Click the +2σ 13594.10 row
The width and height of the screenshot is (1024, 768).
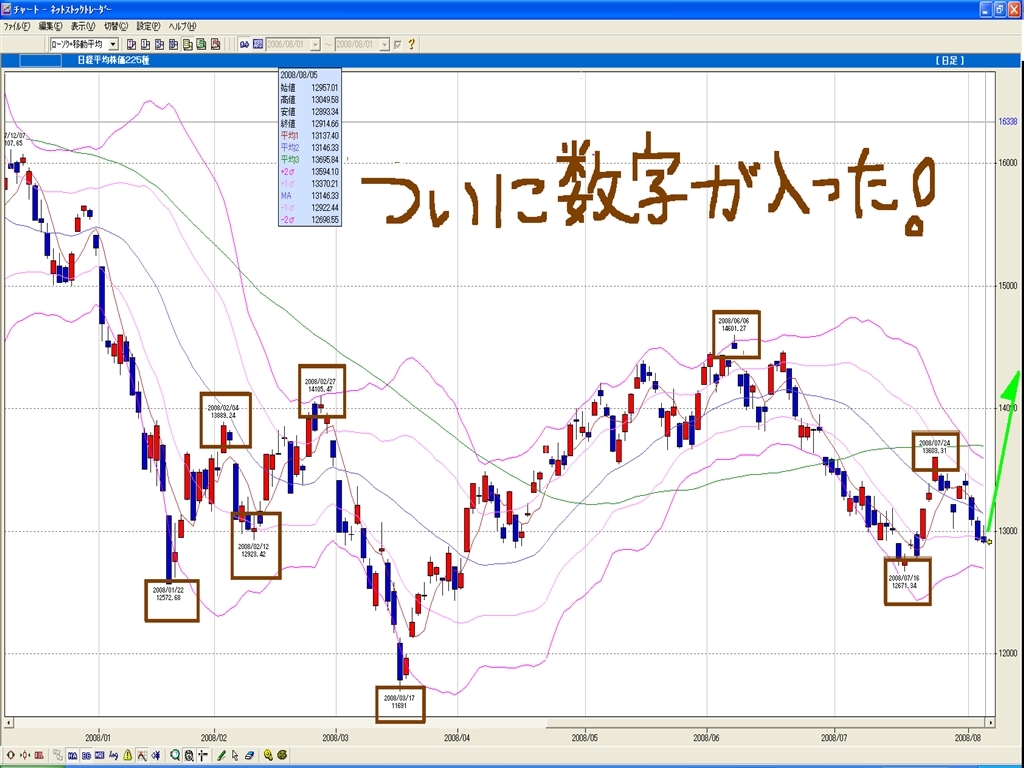(310, 172)
